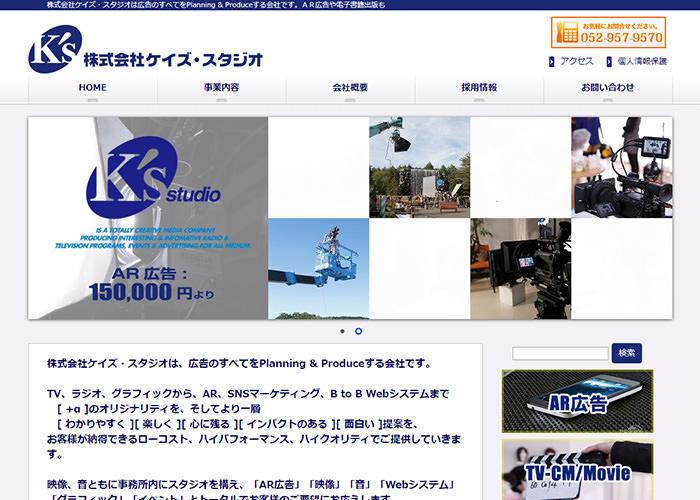This screenshot has width=700, height=500.
Task: Click the arrow icon beside 個人情報保護
Action: (609, 62)
